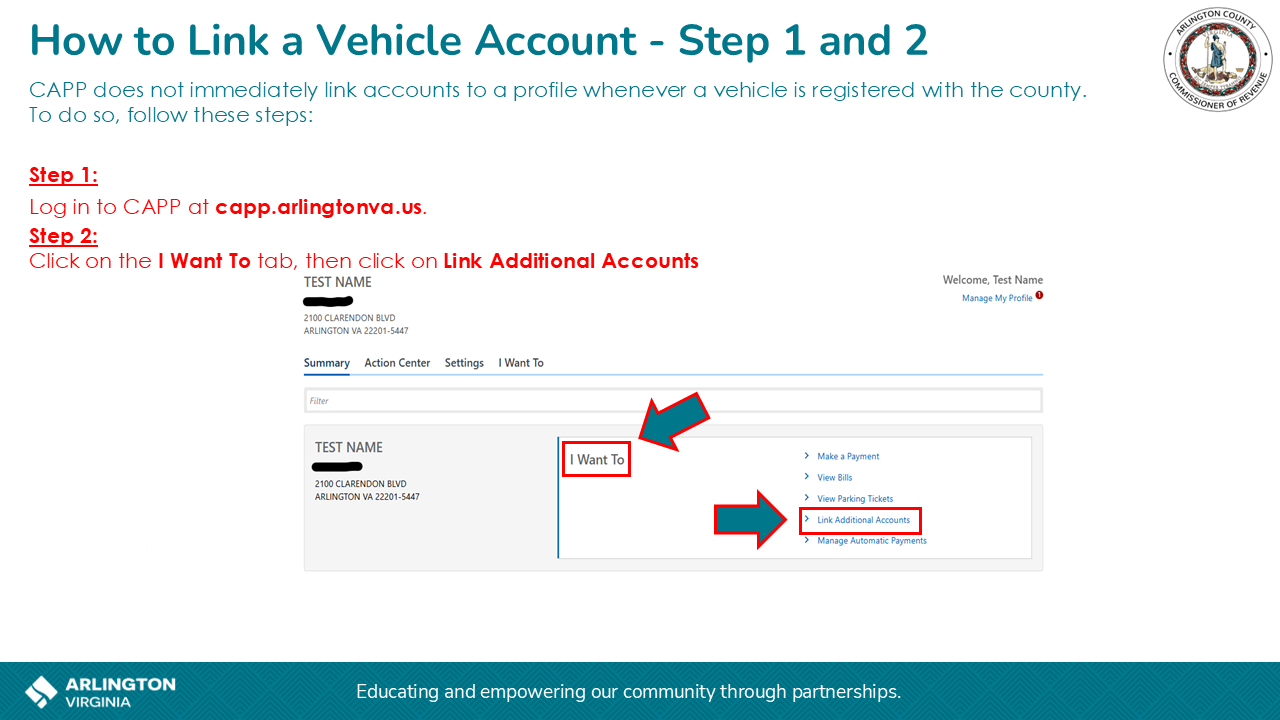Open the View Parking Tickets link
This screenshot has width=1280, height=720.
(855, 498)
